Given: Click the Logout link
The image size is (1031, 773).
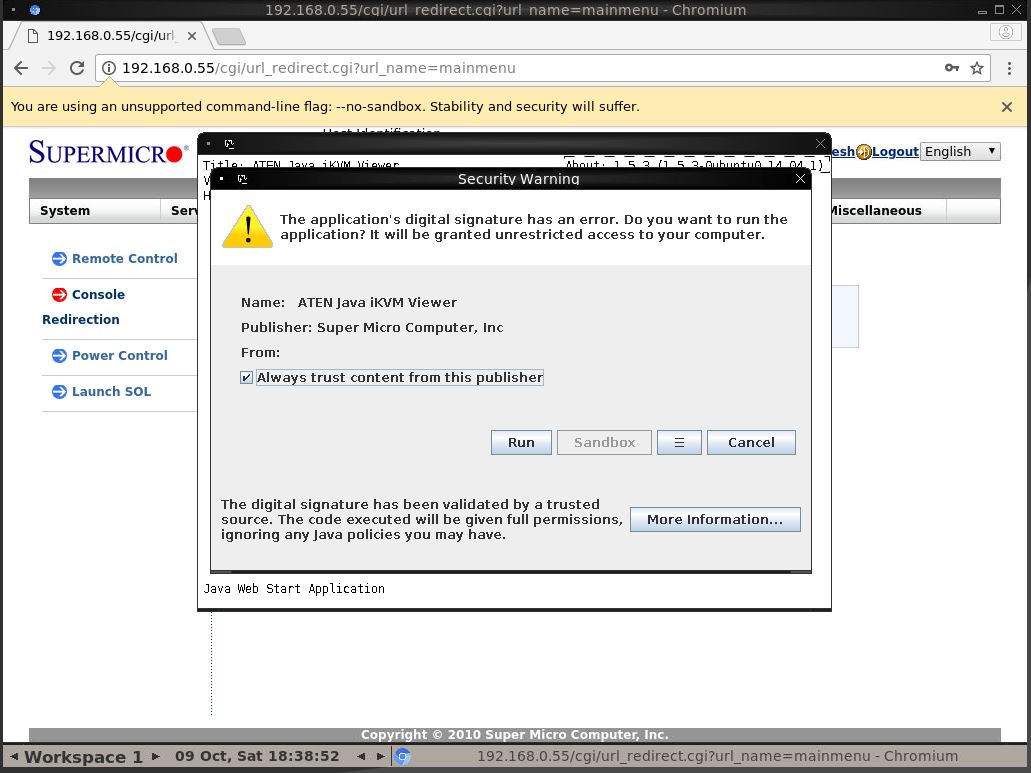Looking at the screenshot, I should click(x=895, y=151).
